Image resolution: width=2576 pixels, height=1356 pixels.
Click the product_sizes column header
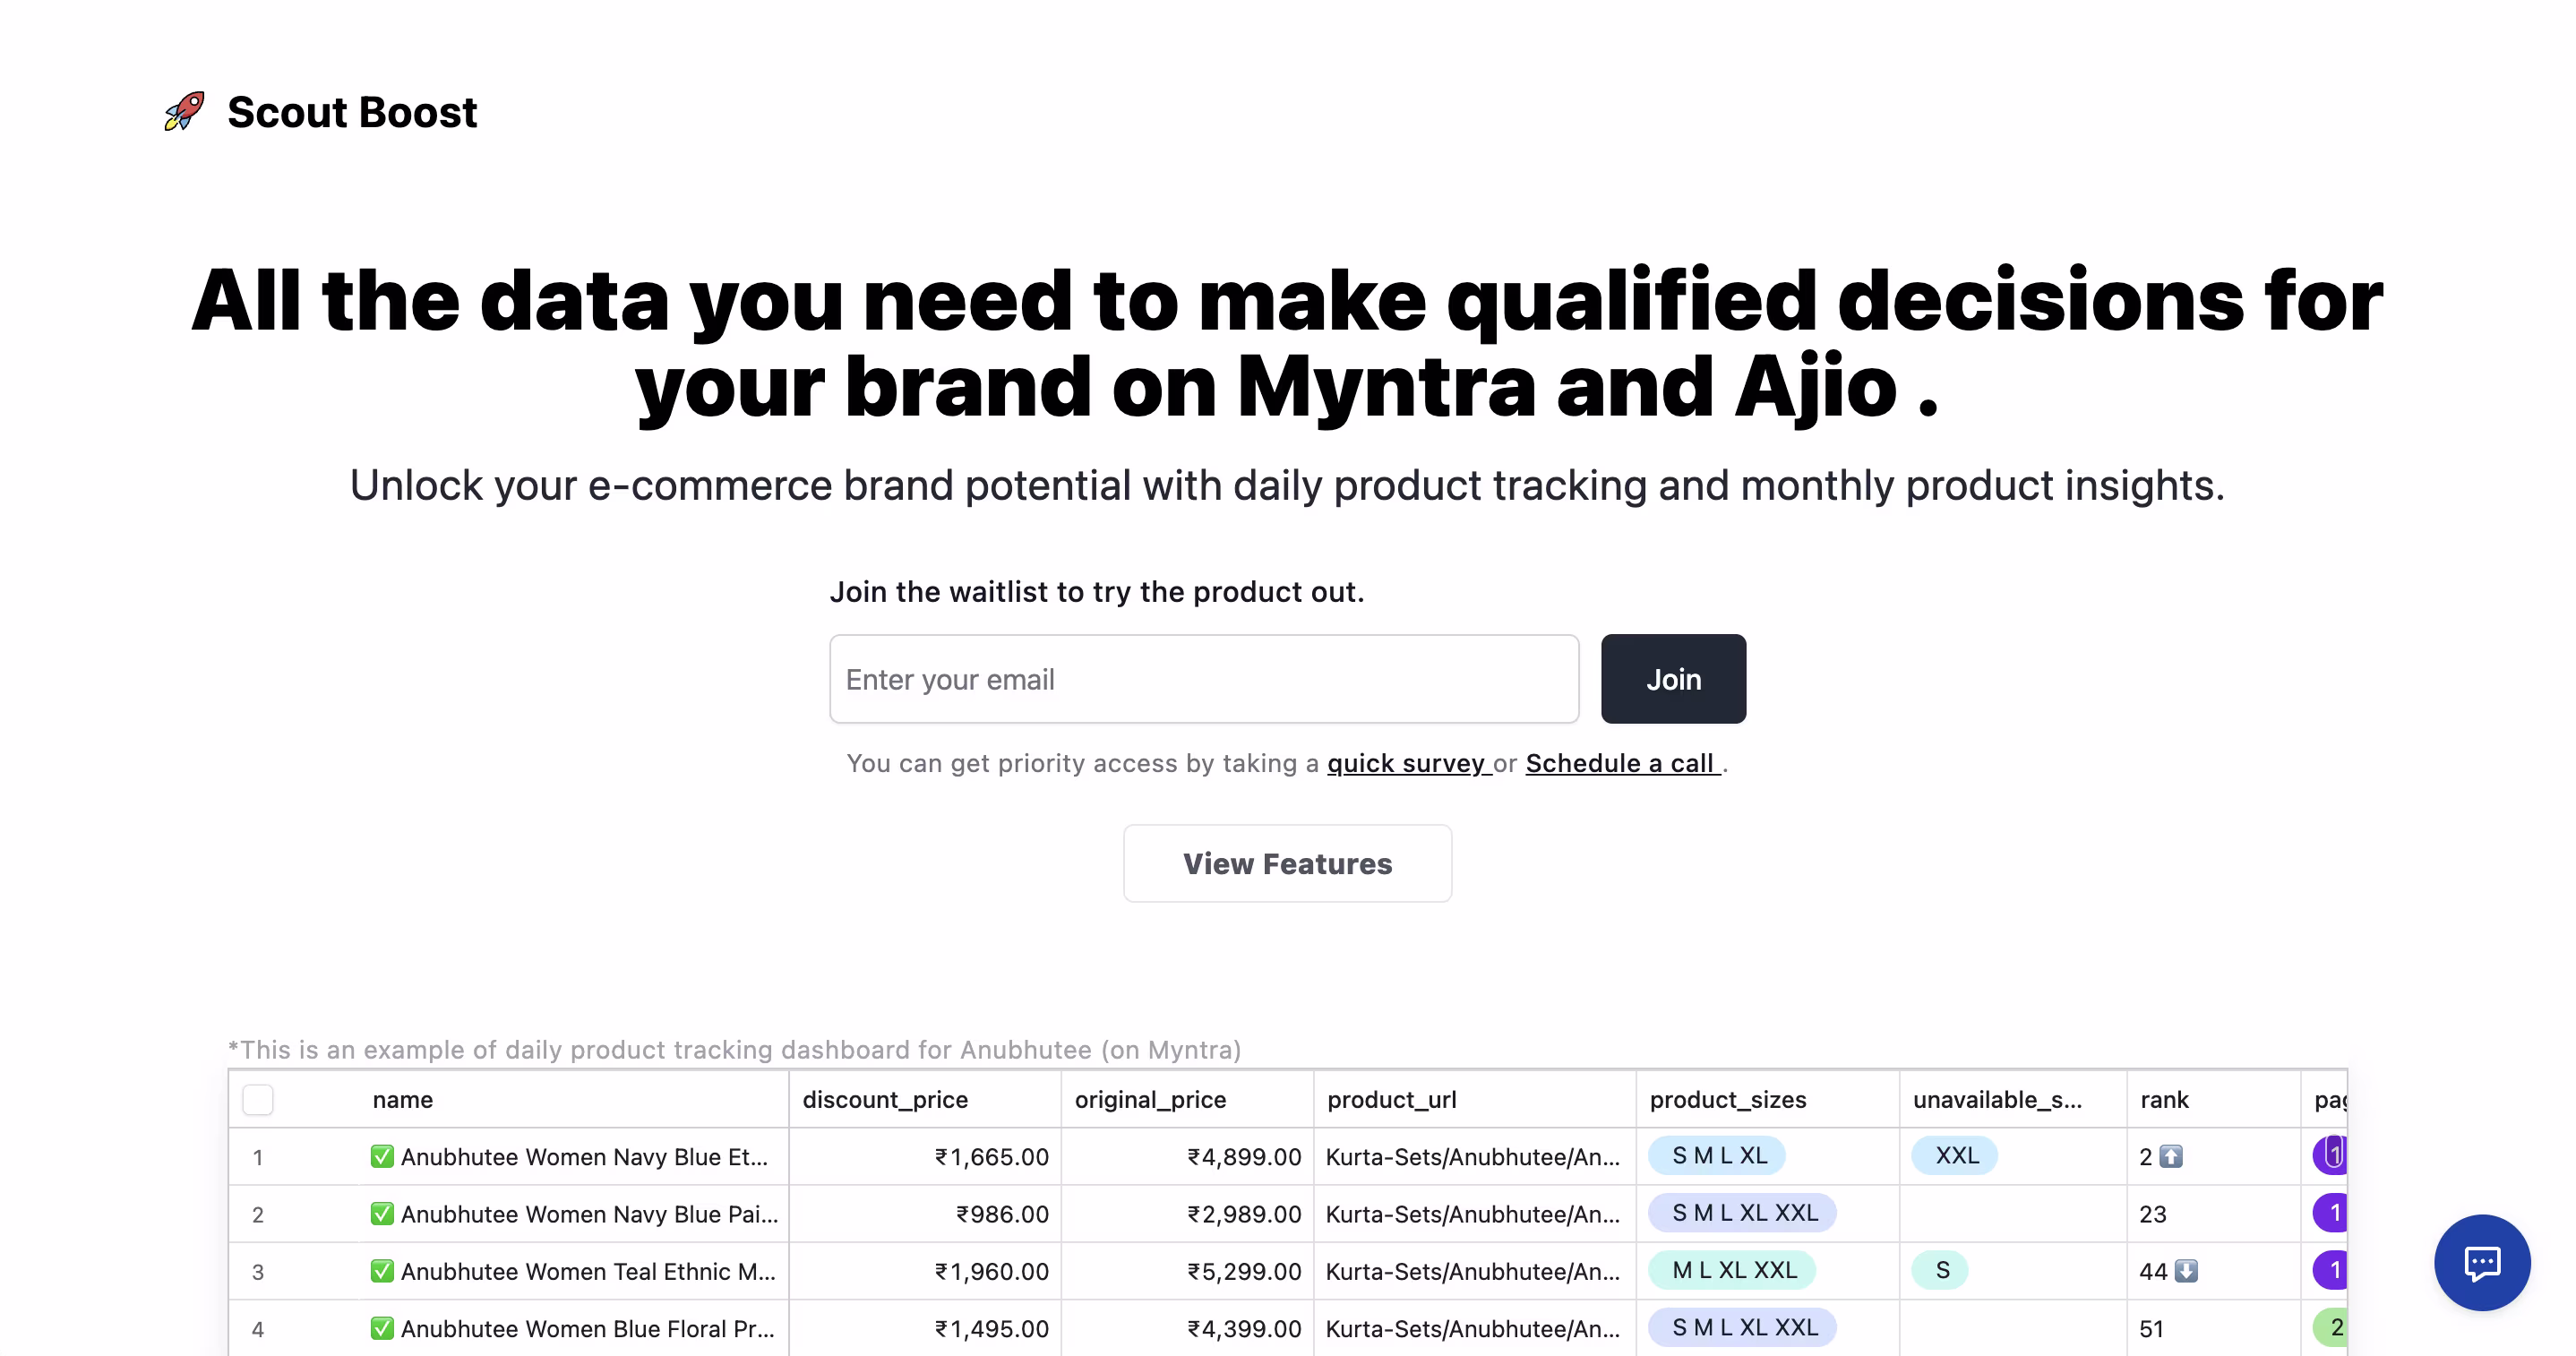click(x=1727, y=1100)
